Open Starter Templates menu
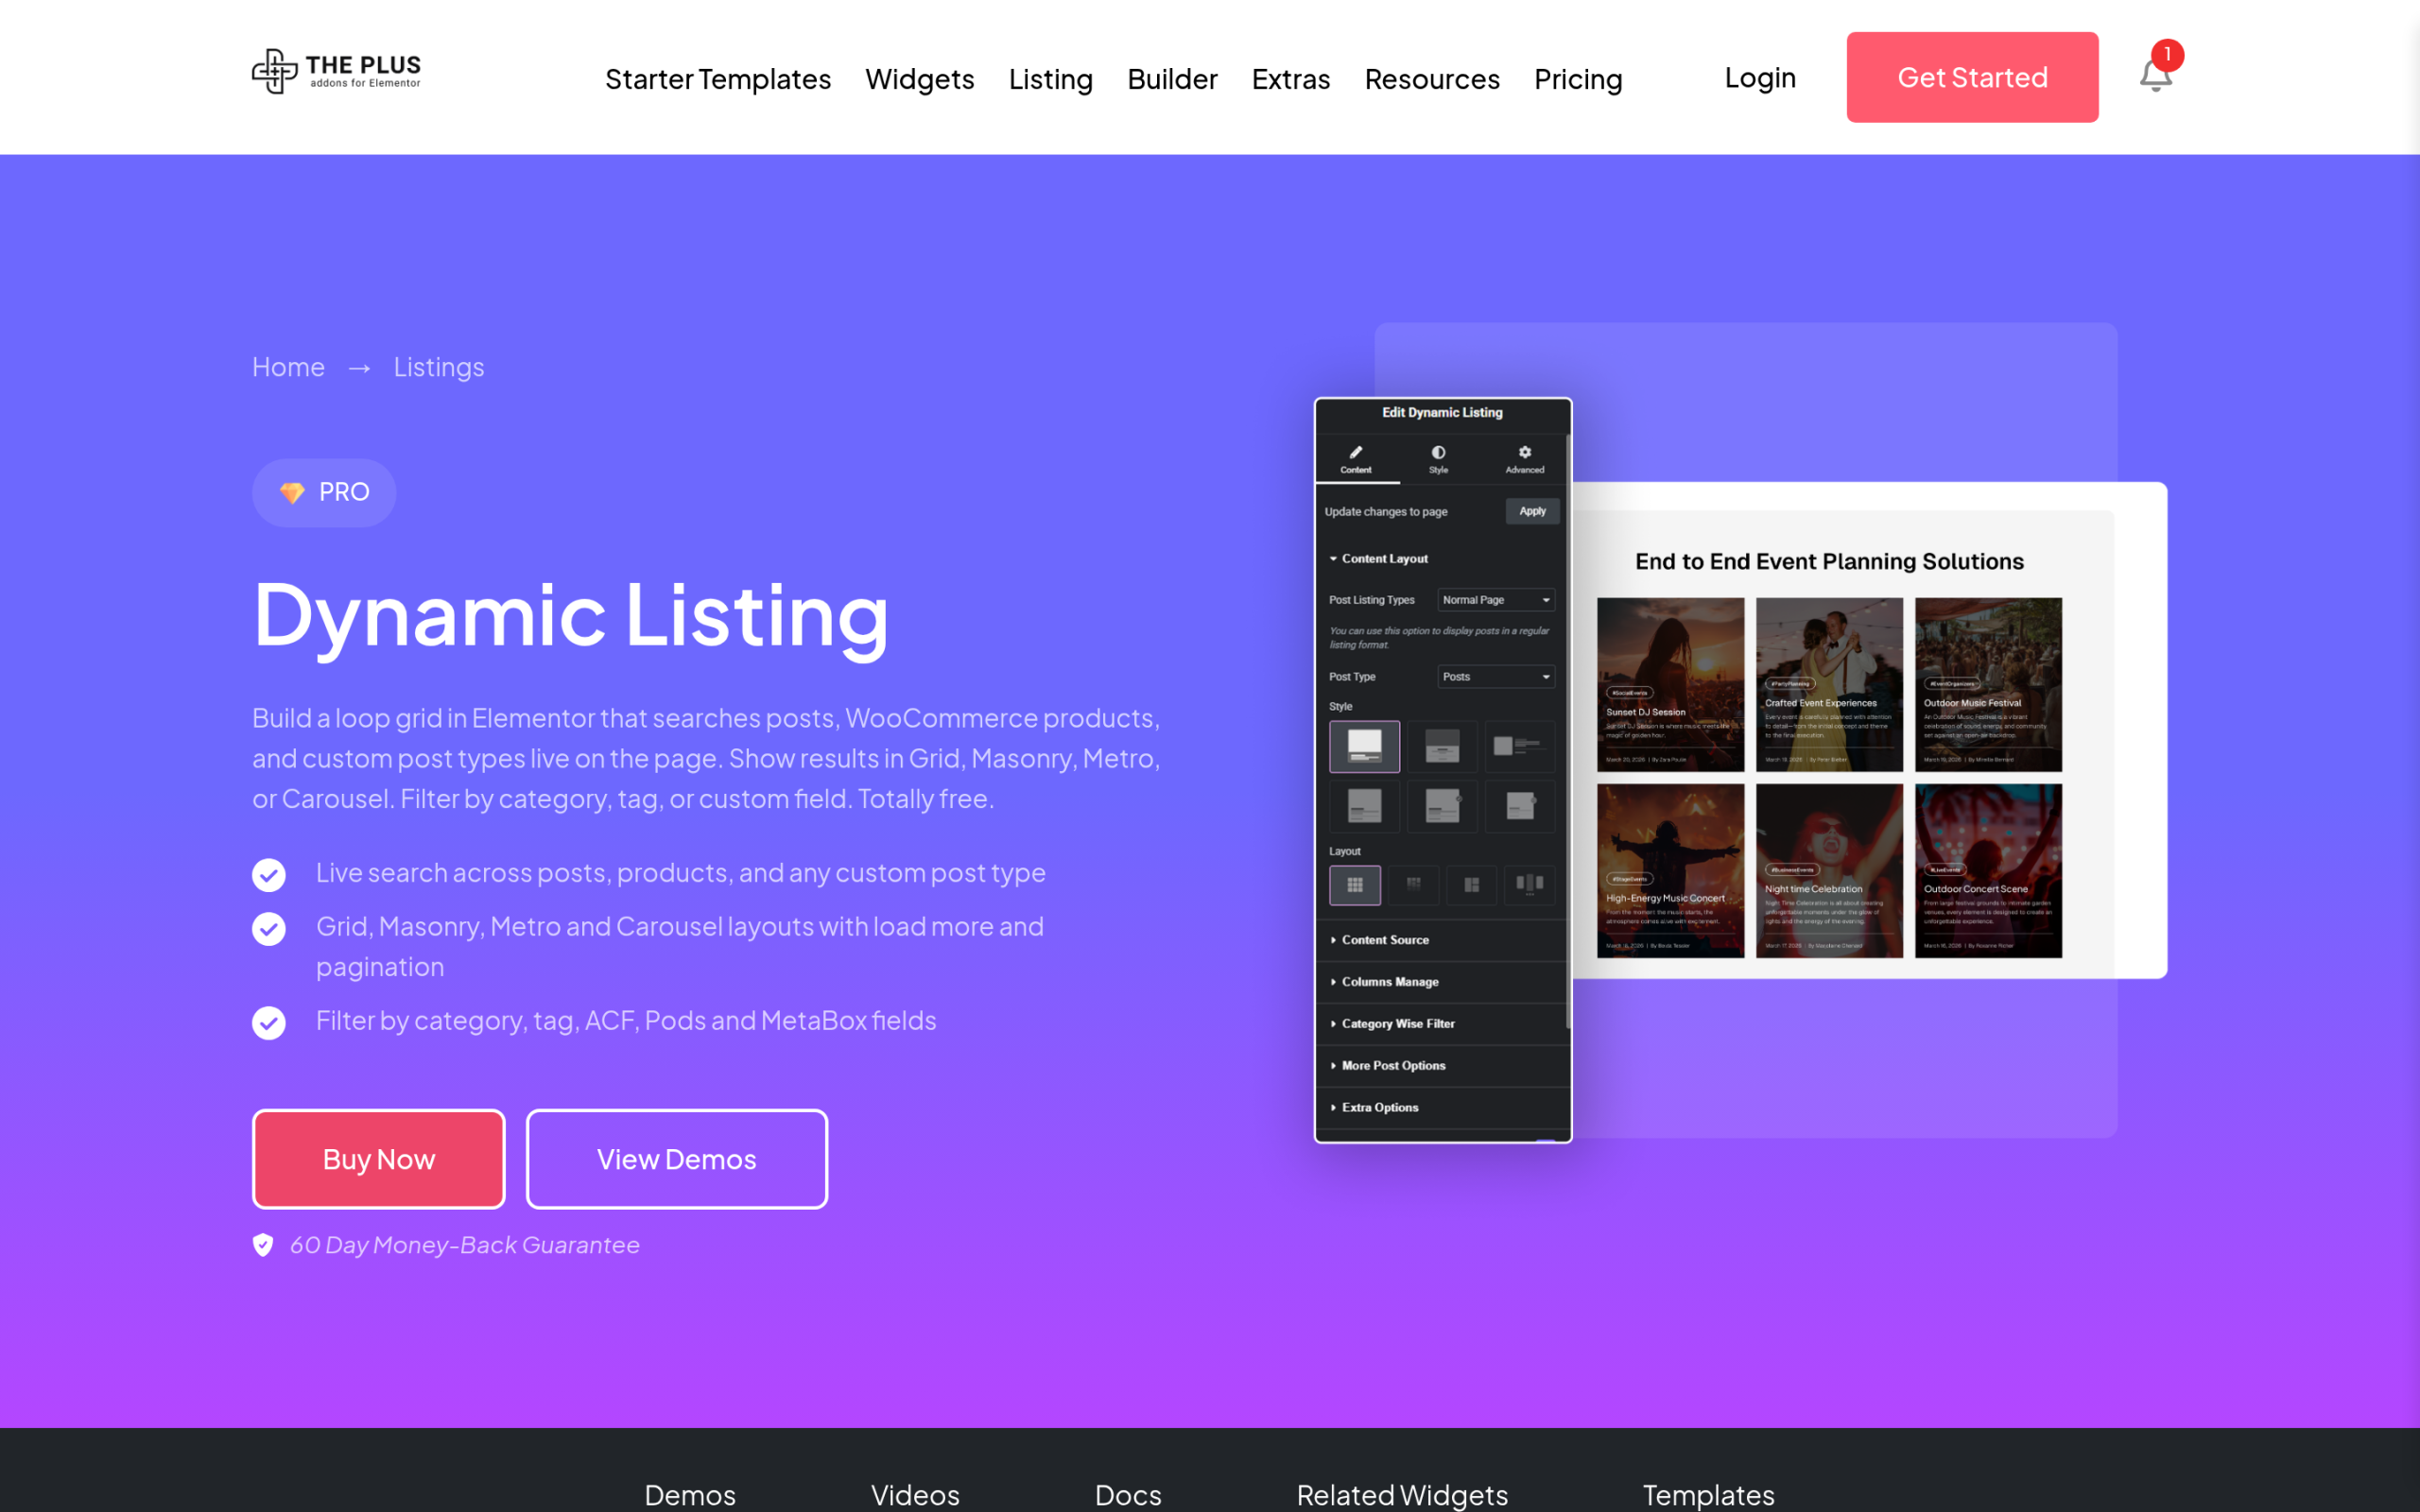This screenshot has width=2420, height=1512. [718, 79]
